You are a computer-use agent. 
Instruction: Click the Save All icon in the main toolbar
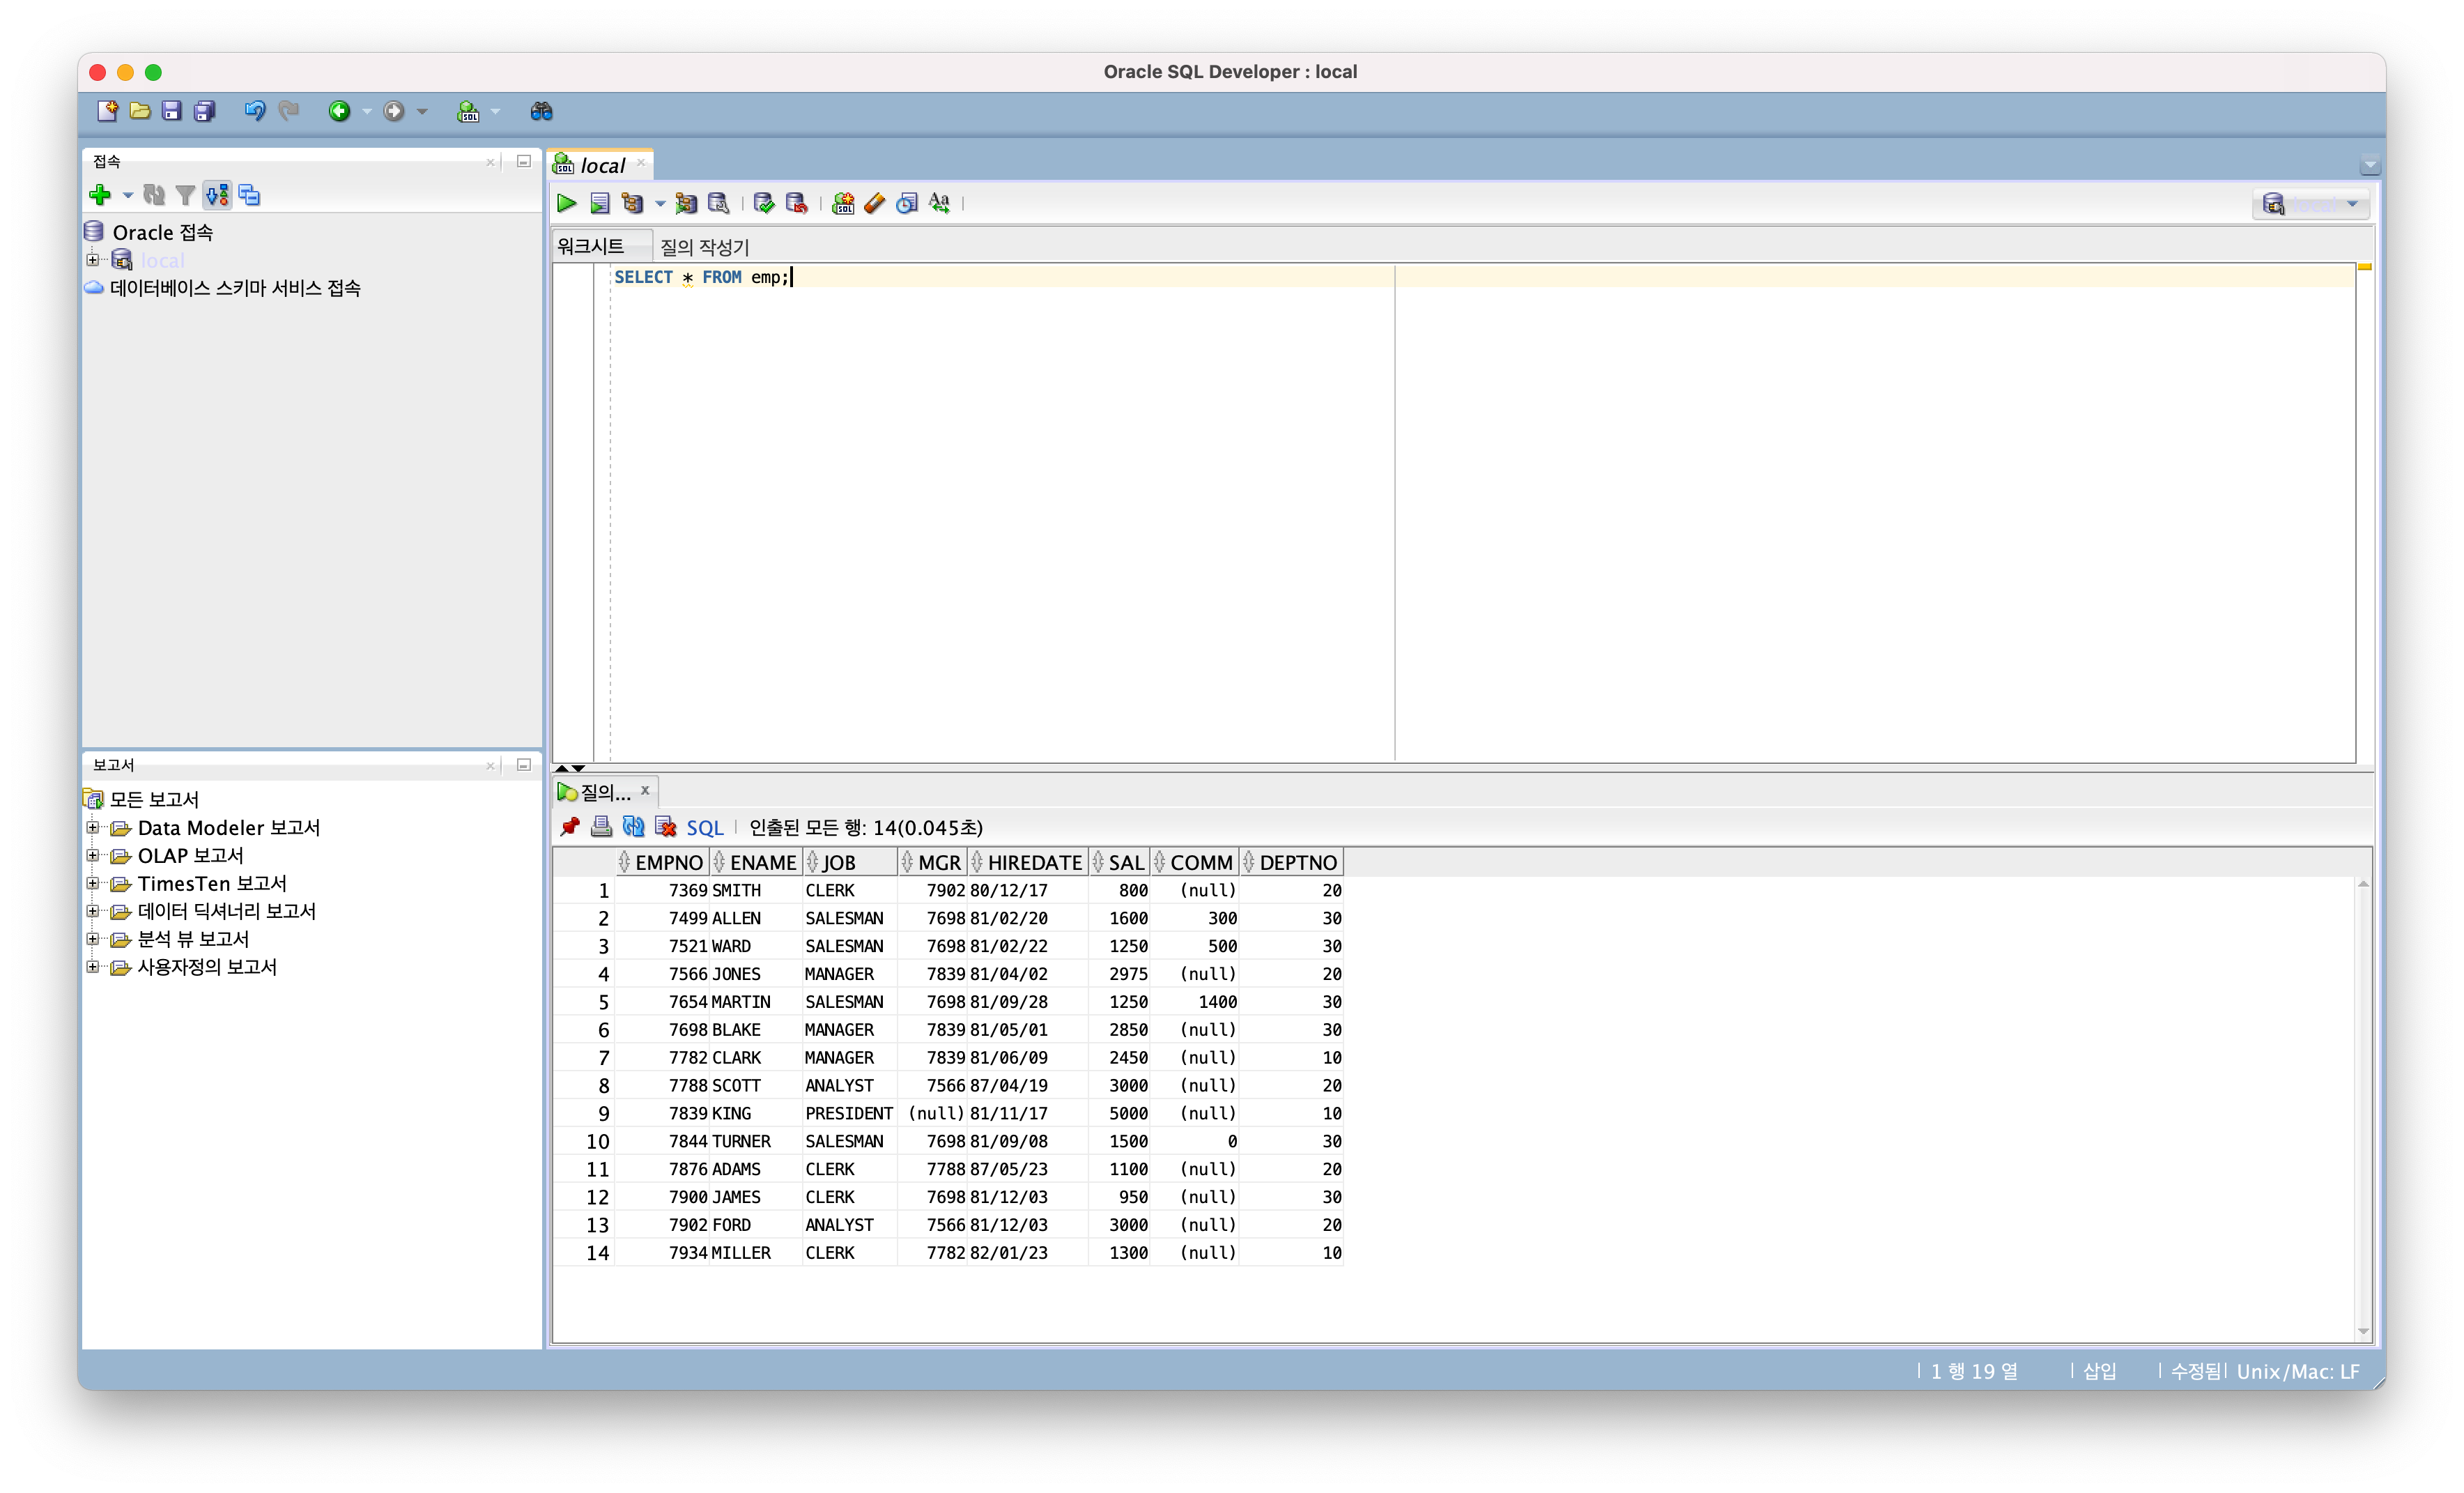pos(204,111)
